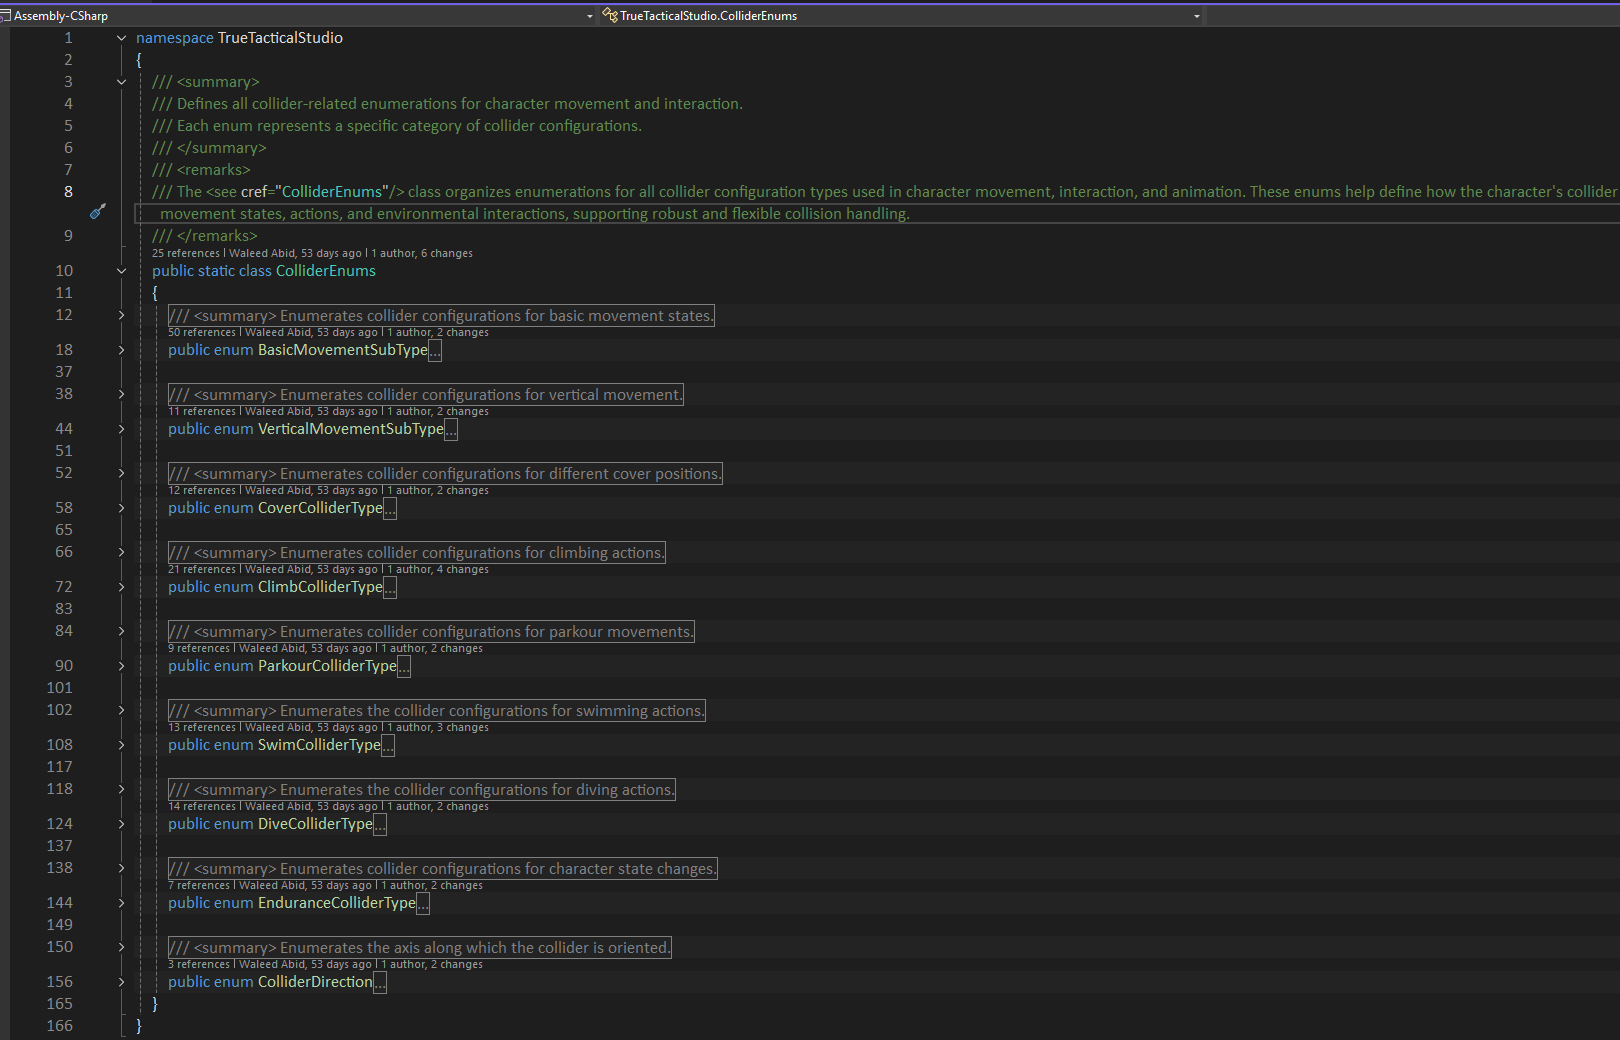This screenshot has height=1040, width=1620.
Task: Expand the DiveColliderType enum
Action: point(121,824)
